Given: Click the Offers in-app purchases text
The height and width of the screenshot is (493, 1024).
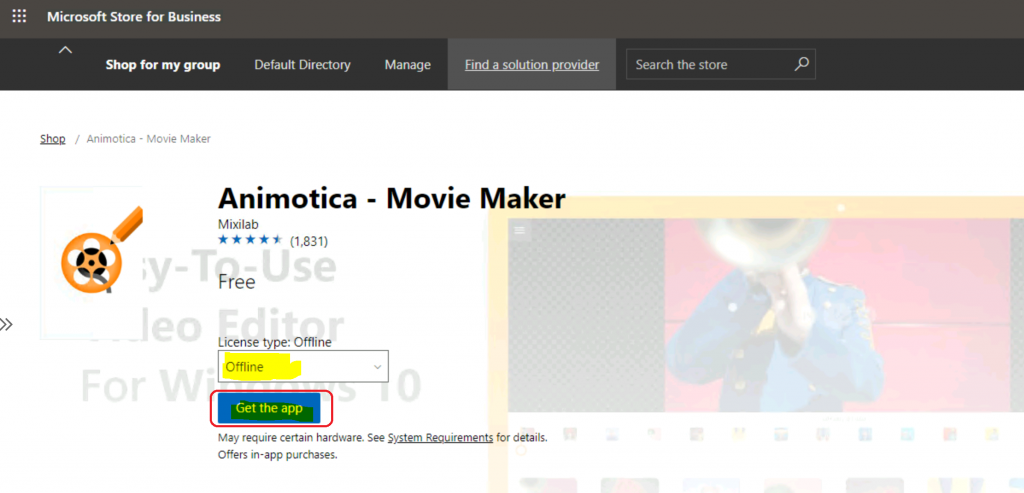Looking at the screenshot, I should tap(278, 454).
